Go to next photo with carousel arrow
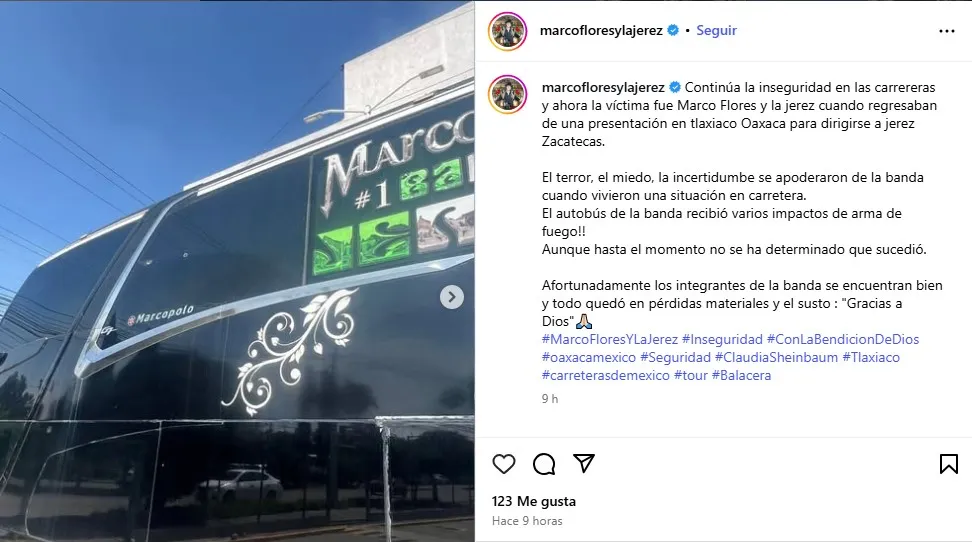Screen dimensions: 972x542 452,297
